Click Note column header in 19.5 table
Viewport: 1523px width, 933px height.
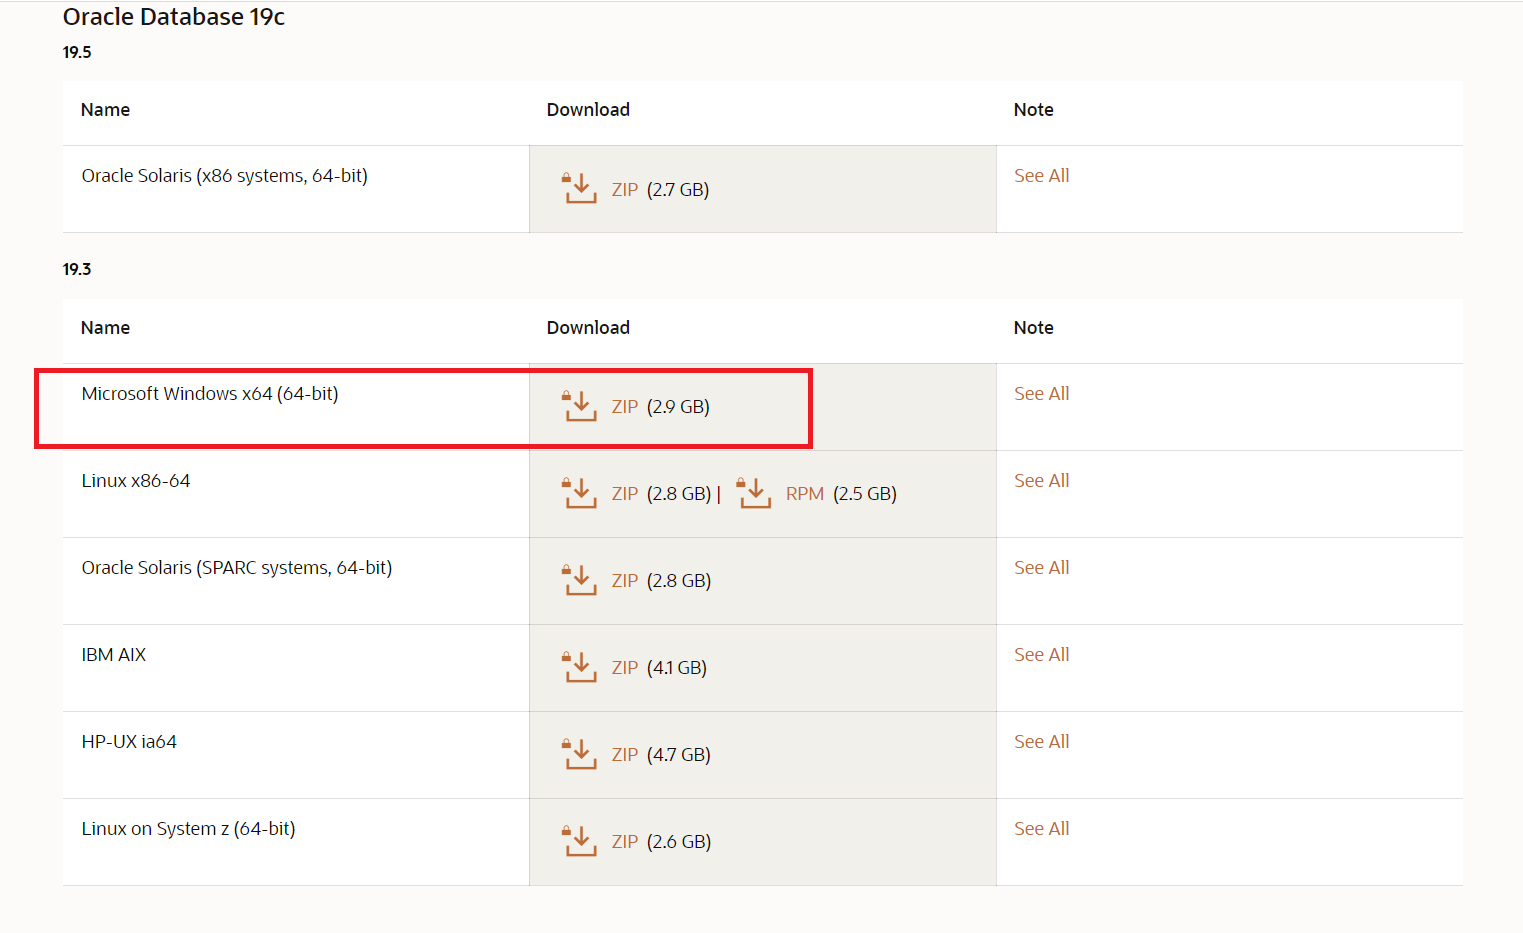[1033, 110]
